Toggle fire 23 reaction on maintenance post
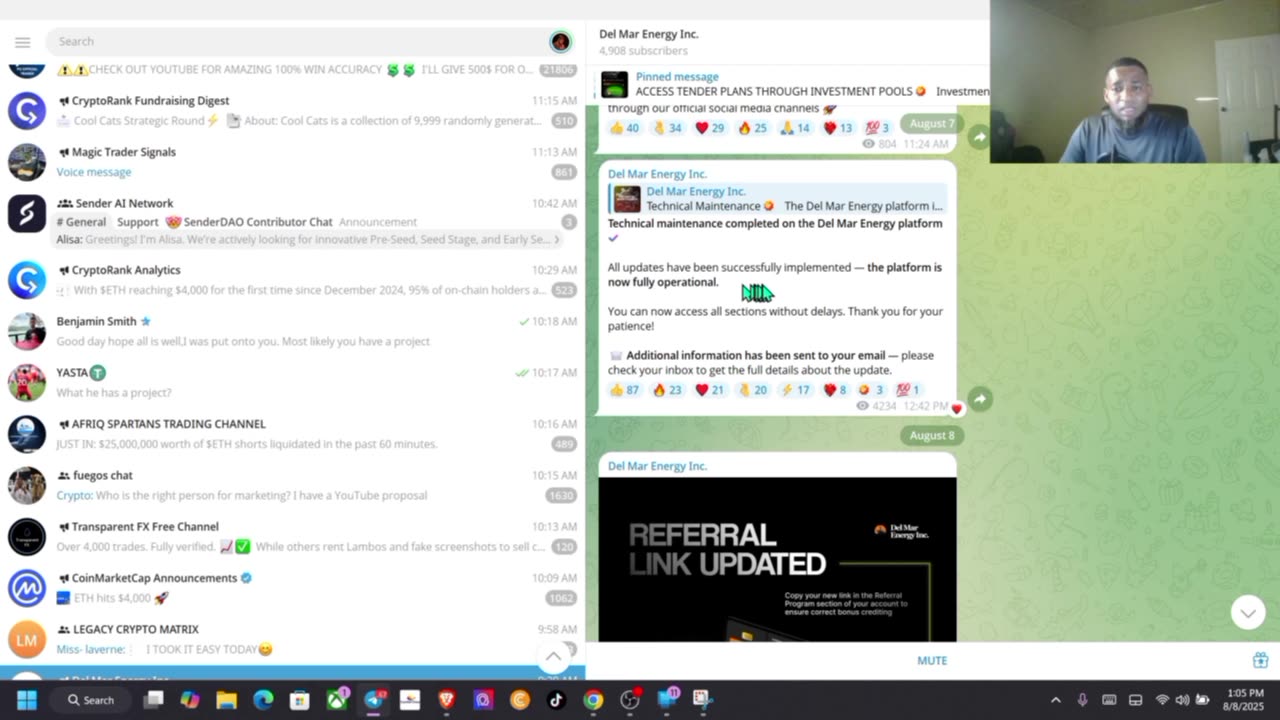The height and width of the screenshot is (720, 1280). pos(667,390)
